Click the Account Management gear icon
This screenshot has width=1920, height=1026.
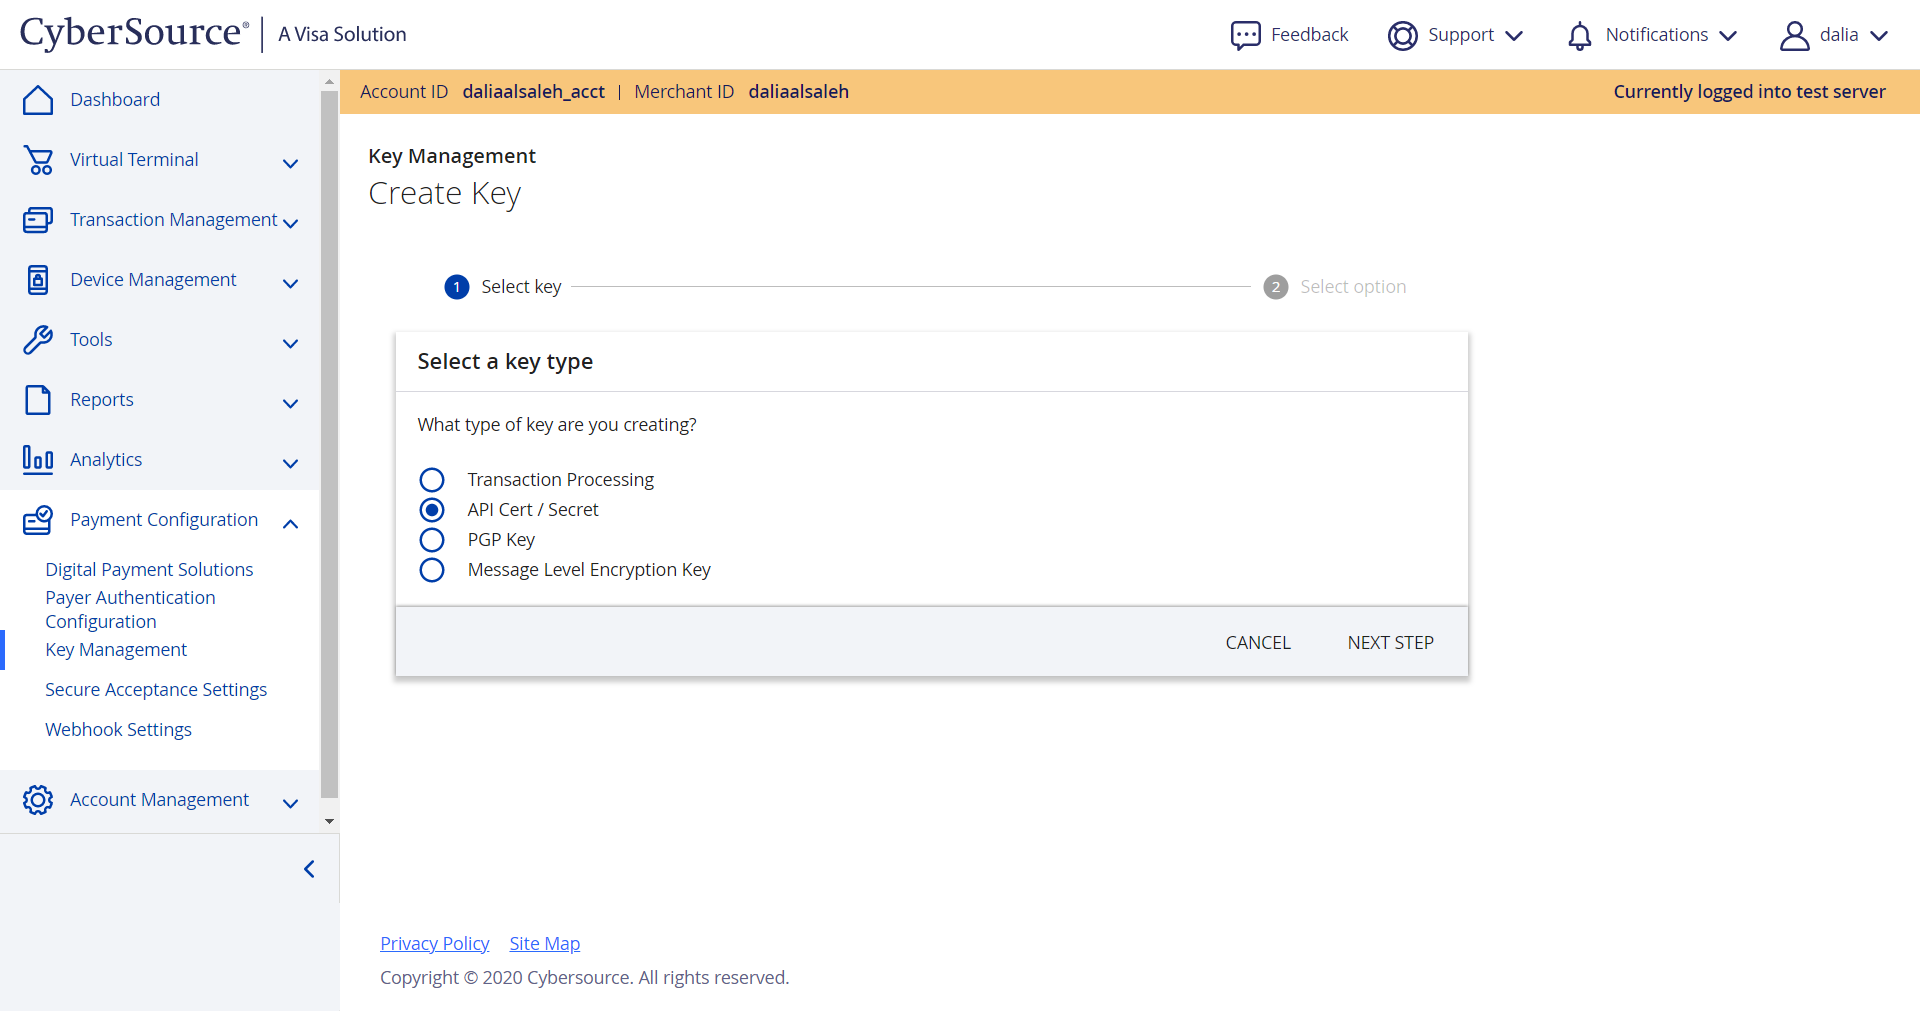[38, 800]
